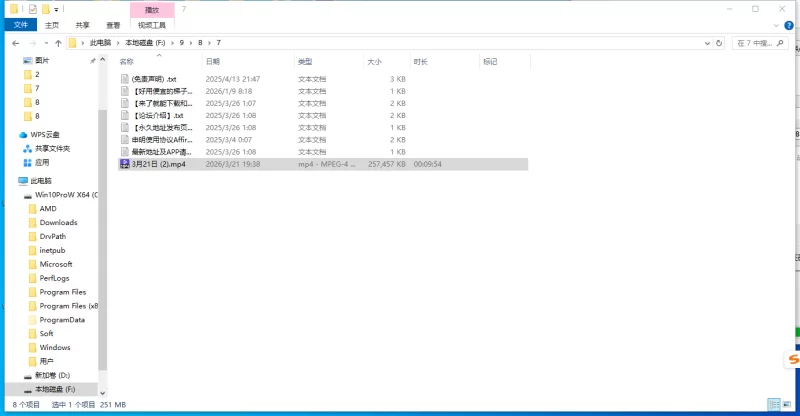Image resolution: width=800 pixels, height=416 pixels.
Task: Open the 视频工具 ribbon tab
Action: coord(152,25)
